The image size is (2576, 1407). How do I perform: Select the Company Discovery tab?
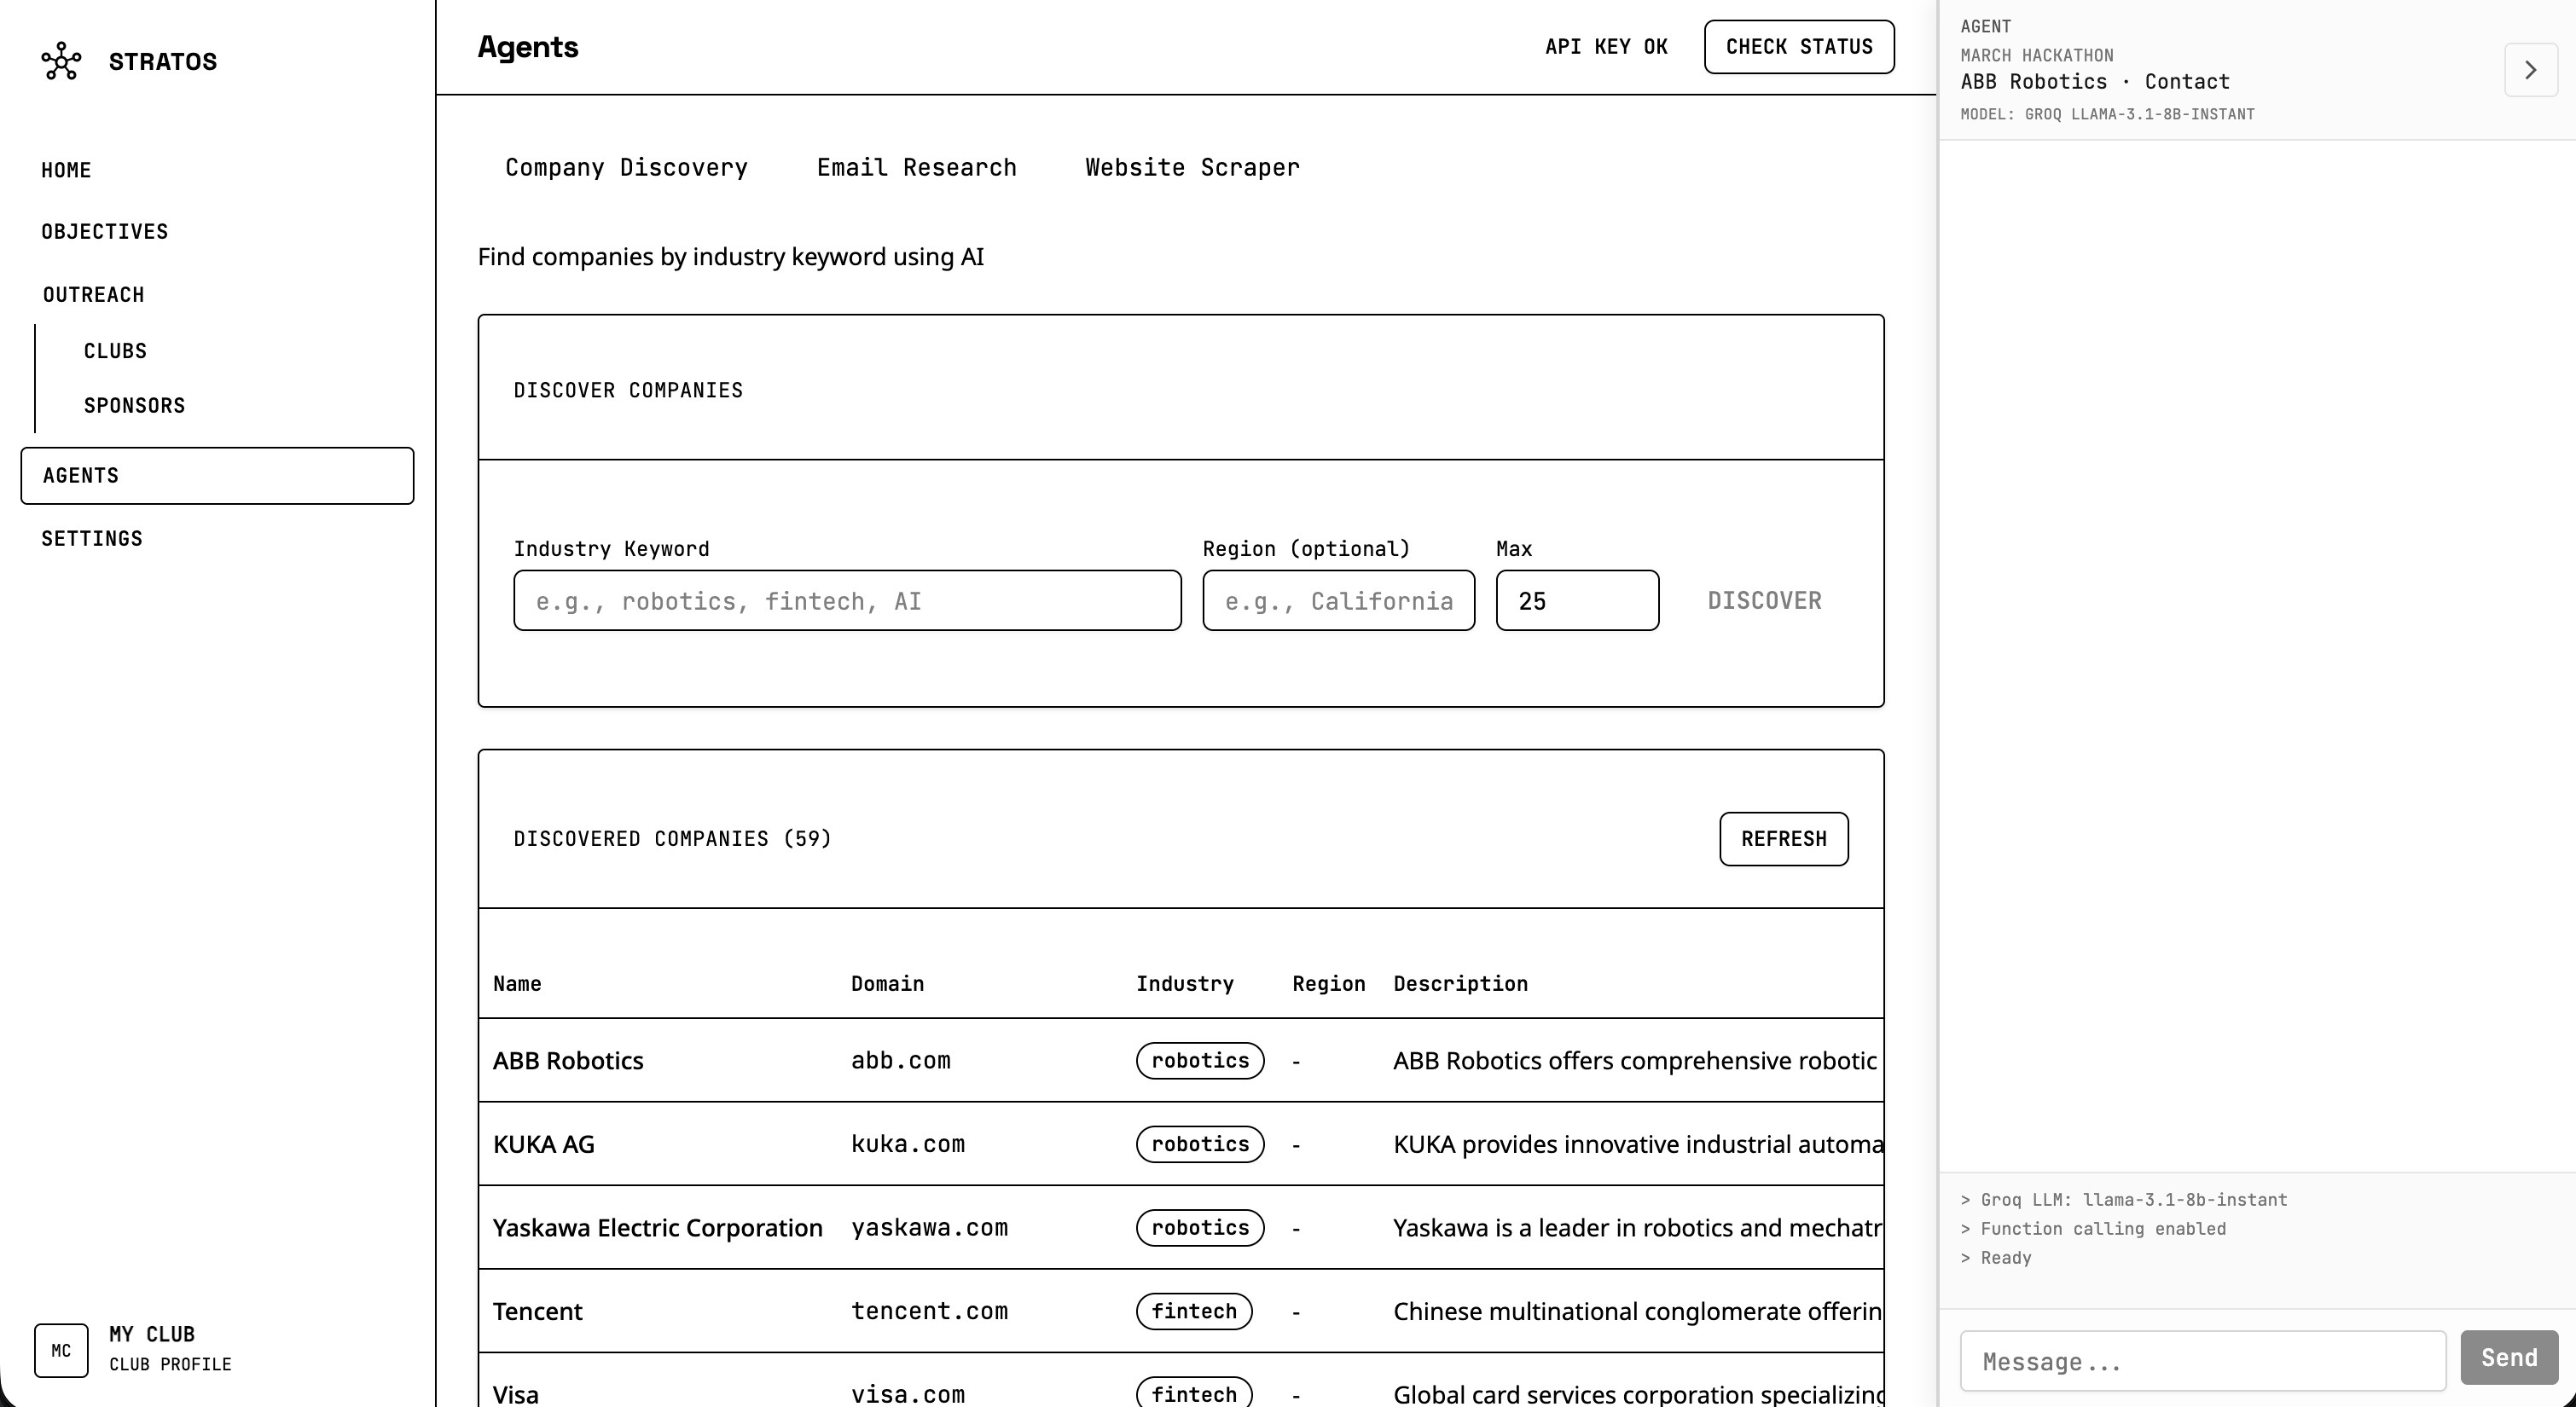(x=626, y=167)
